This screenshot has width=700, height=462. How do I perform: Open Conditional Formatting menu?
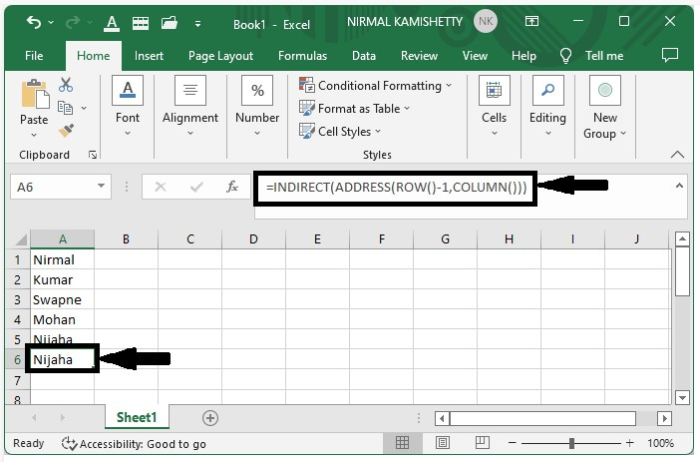pyautogui.click(x=375, y=85)
